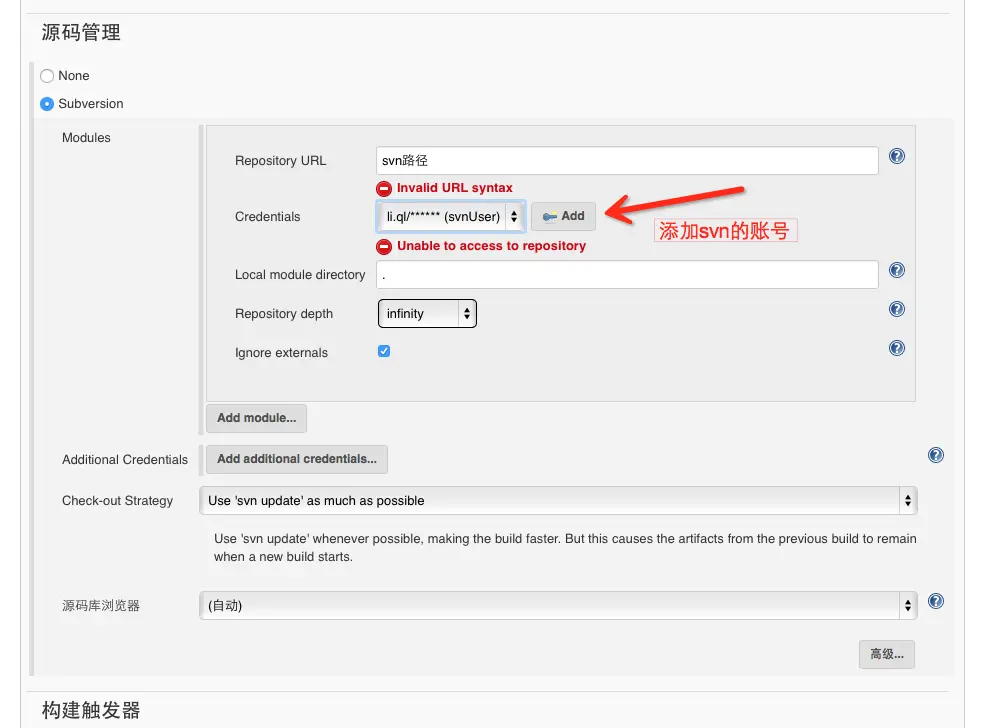The width and height of the screenshot is (992, 728).
Task: Click the 源码库浏览器 label
Action: pyautogui.click(x=101, y=606)
